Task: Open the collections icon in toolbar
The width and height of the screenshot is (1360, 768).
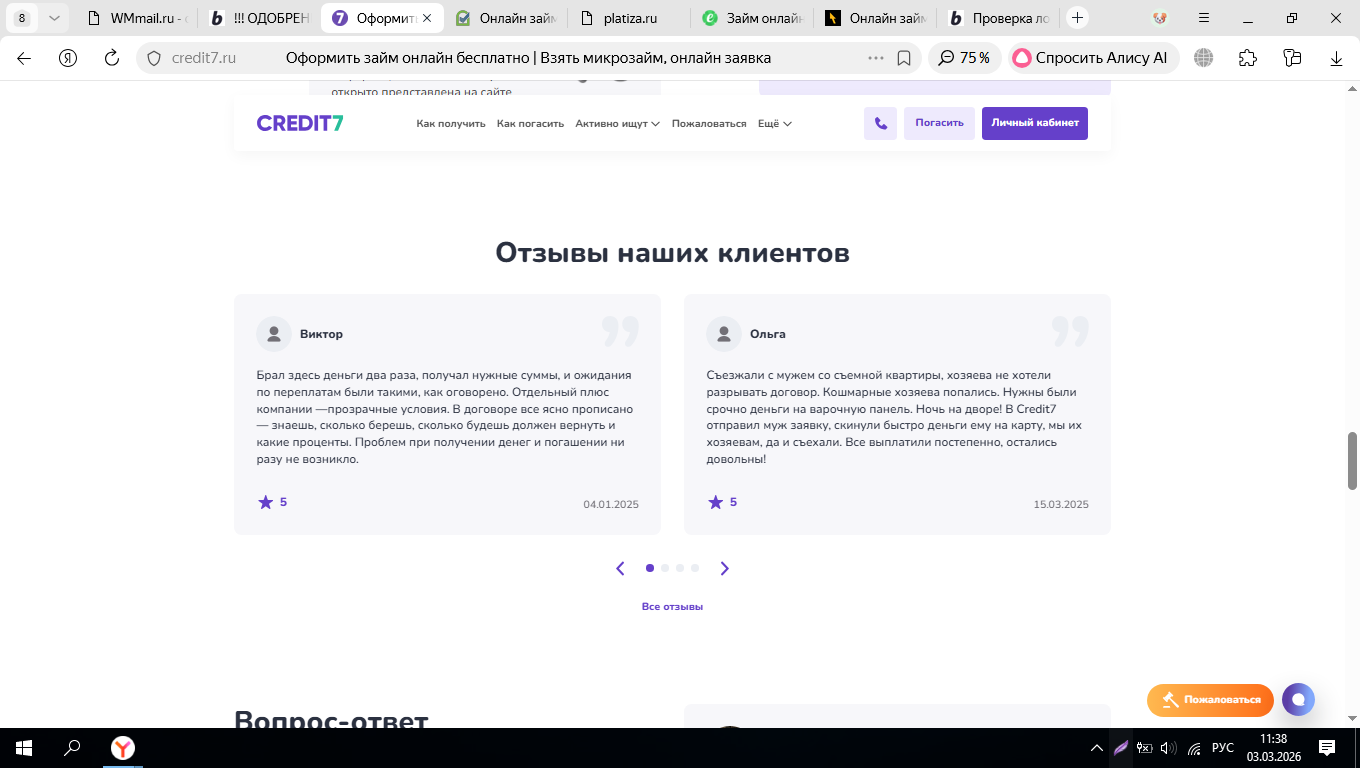Action: tap(1292, 58)
